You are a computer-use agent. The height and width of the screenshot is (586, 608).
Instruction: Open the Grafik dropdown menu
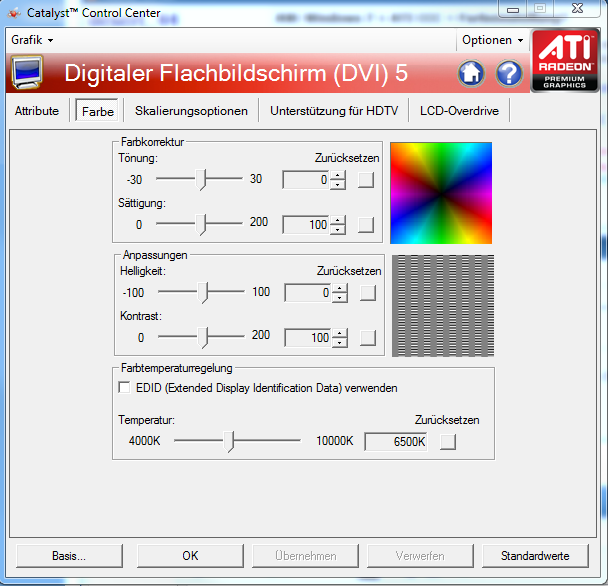tap(32, 40)
